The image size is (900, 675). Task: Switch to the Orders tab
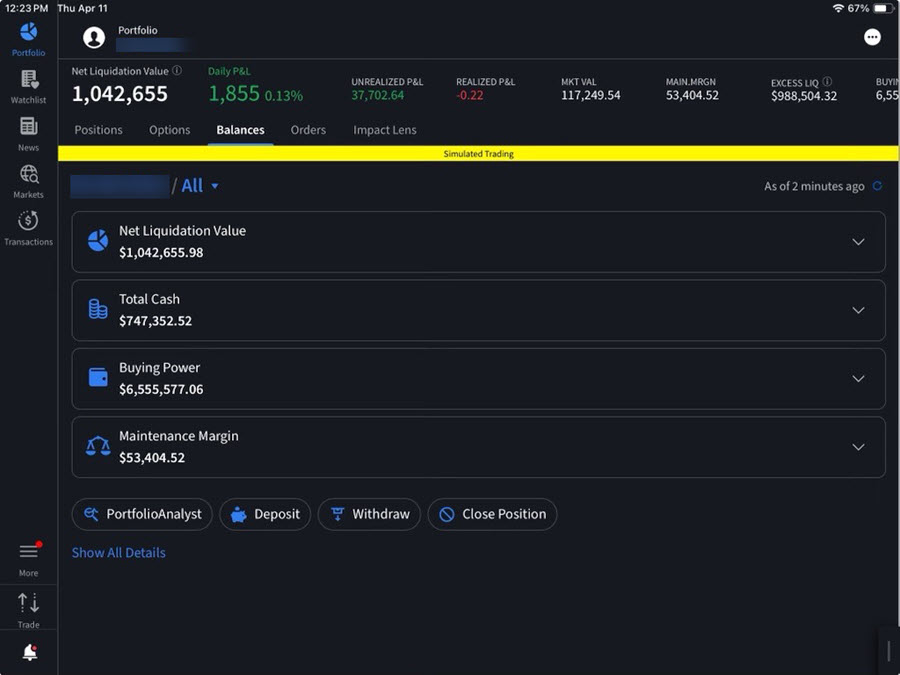tap(308, 130)
